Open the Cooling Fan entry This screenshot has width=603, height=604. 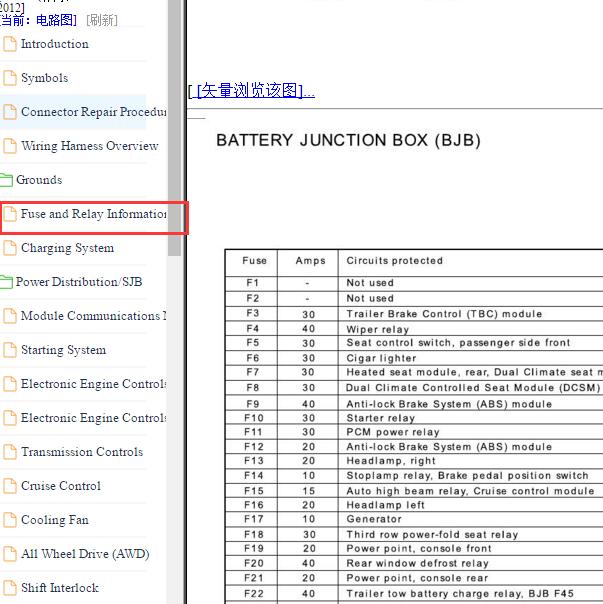55,520
